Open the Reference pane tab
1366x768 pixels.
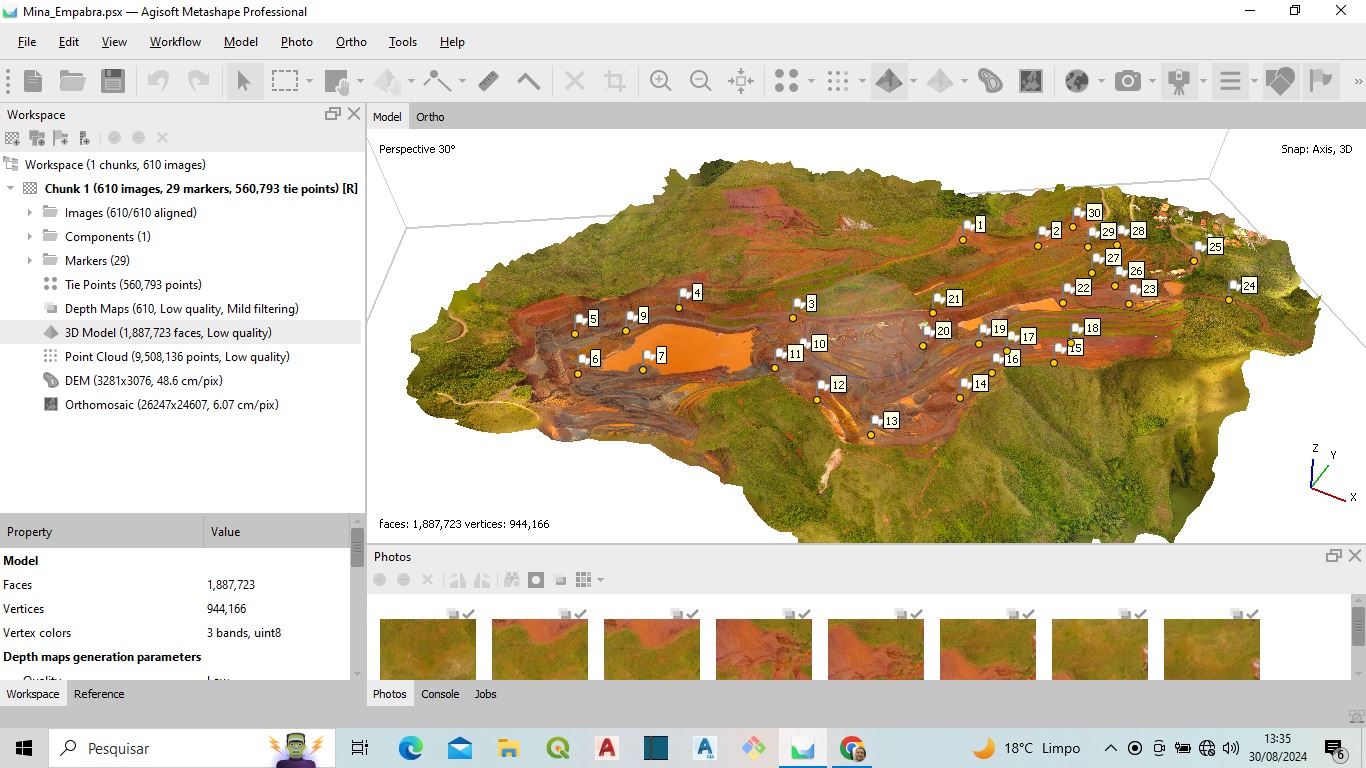click(x=99, y=694)
